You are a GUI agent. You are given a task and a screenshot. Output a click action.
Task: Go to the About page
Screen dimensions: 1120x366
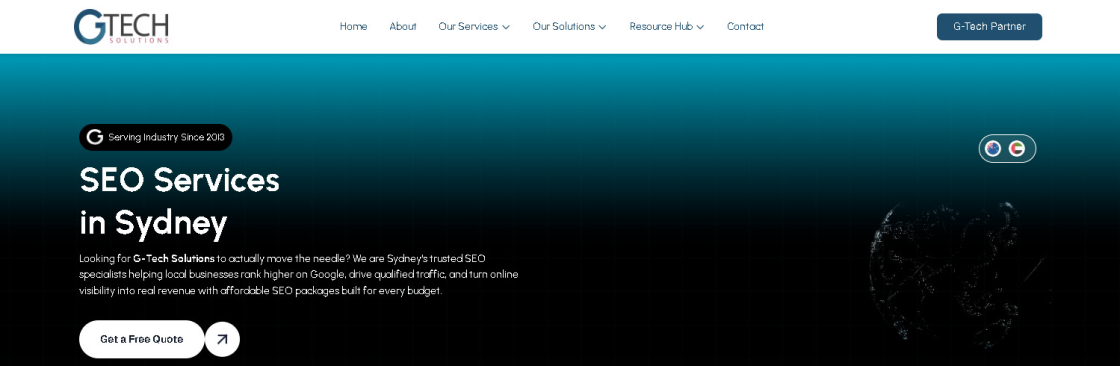pos(403,26)
